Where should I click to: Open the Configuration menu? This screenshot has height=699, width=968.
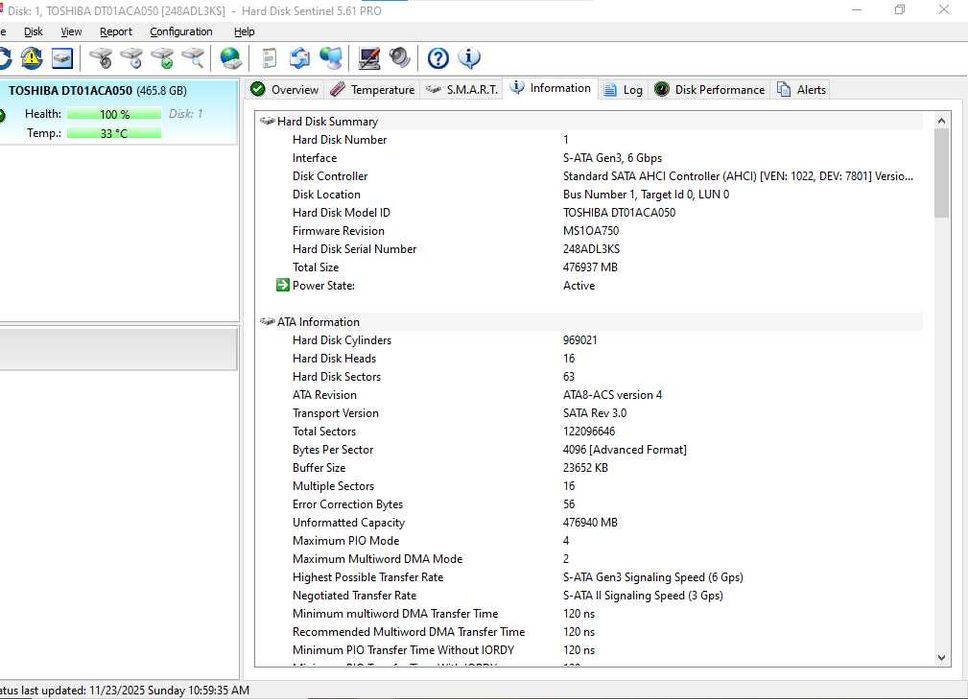(x=181, y=31)
